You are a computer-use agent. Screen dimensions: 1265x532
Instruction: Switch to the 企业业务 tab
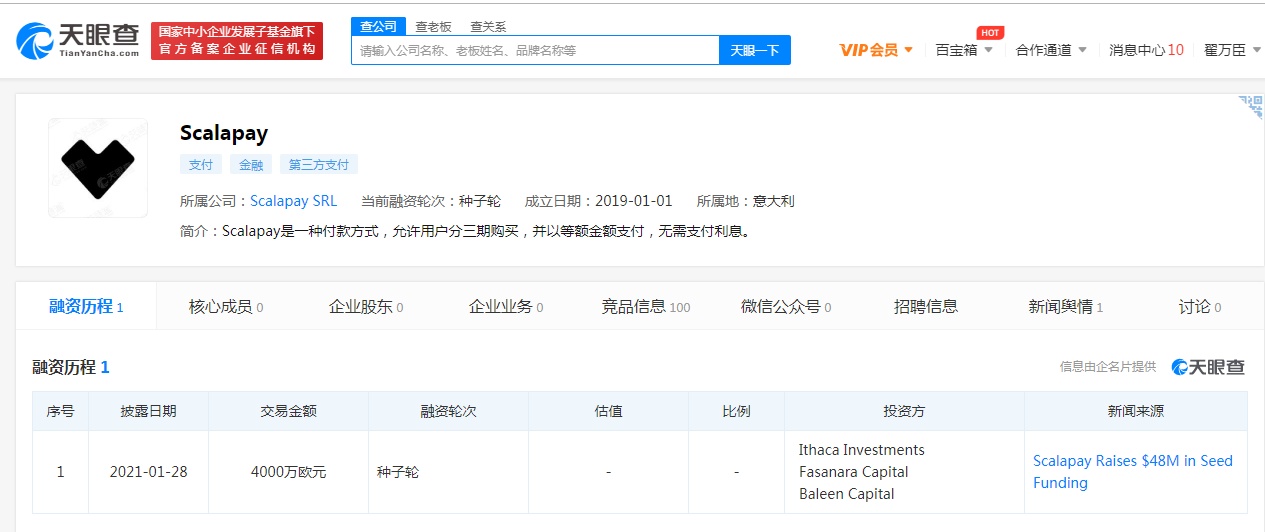pyautogui.click(x=506, y=306)
